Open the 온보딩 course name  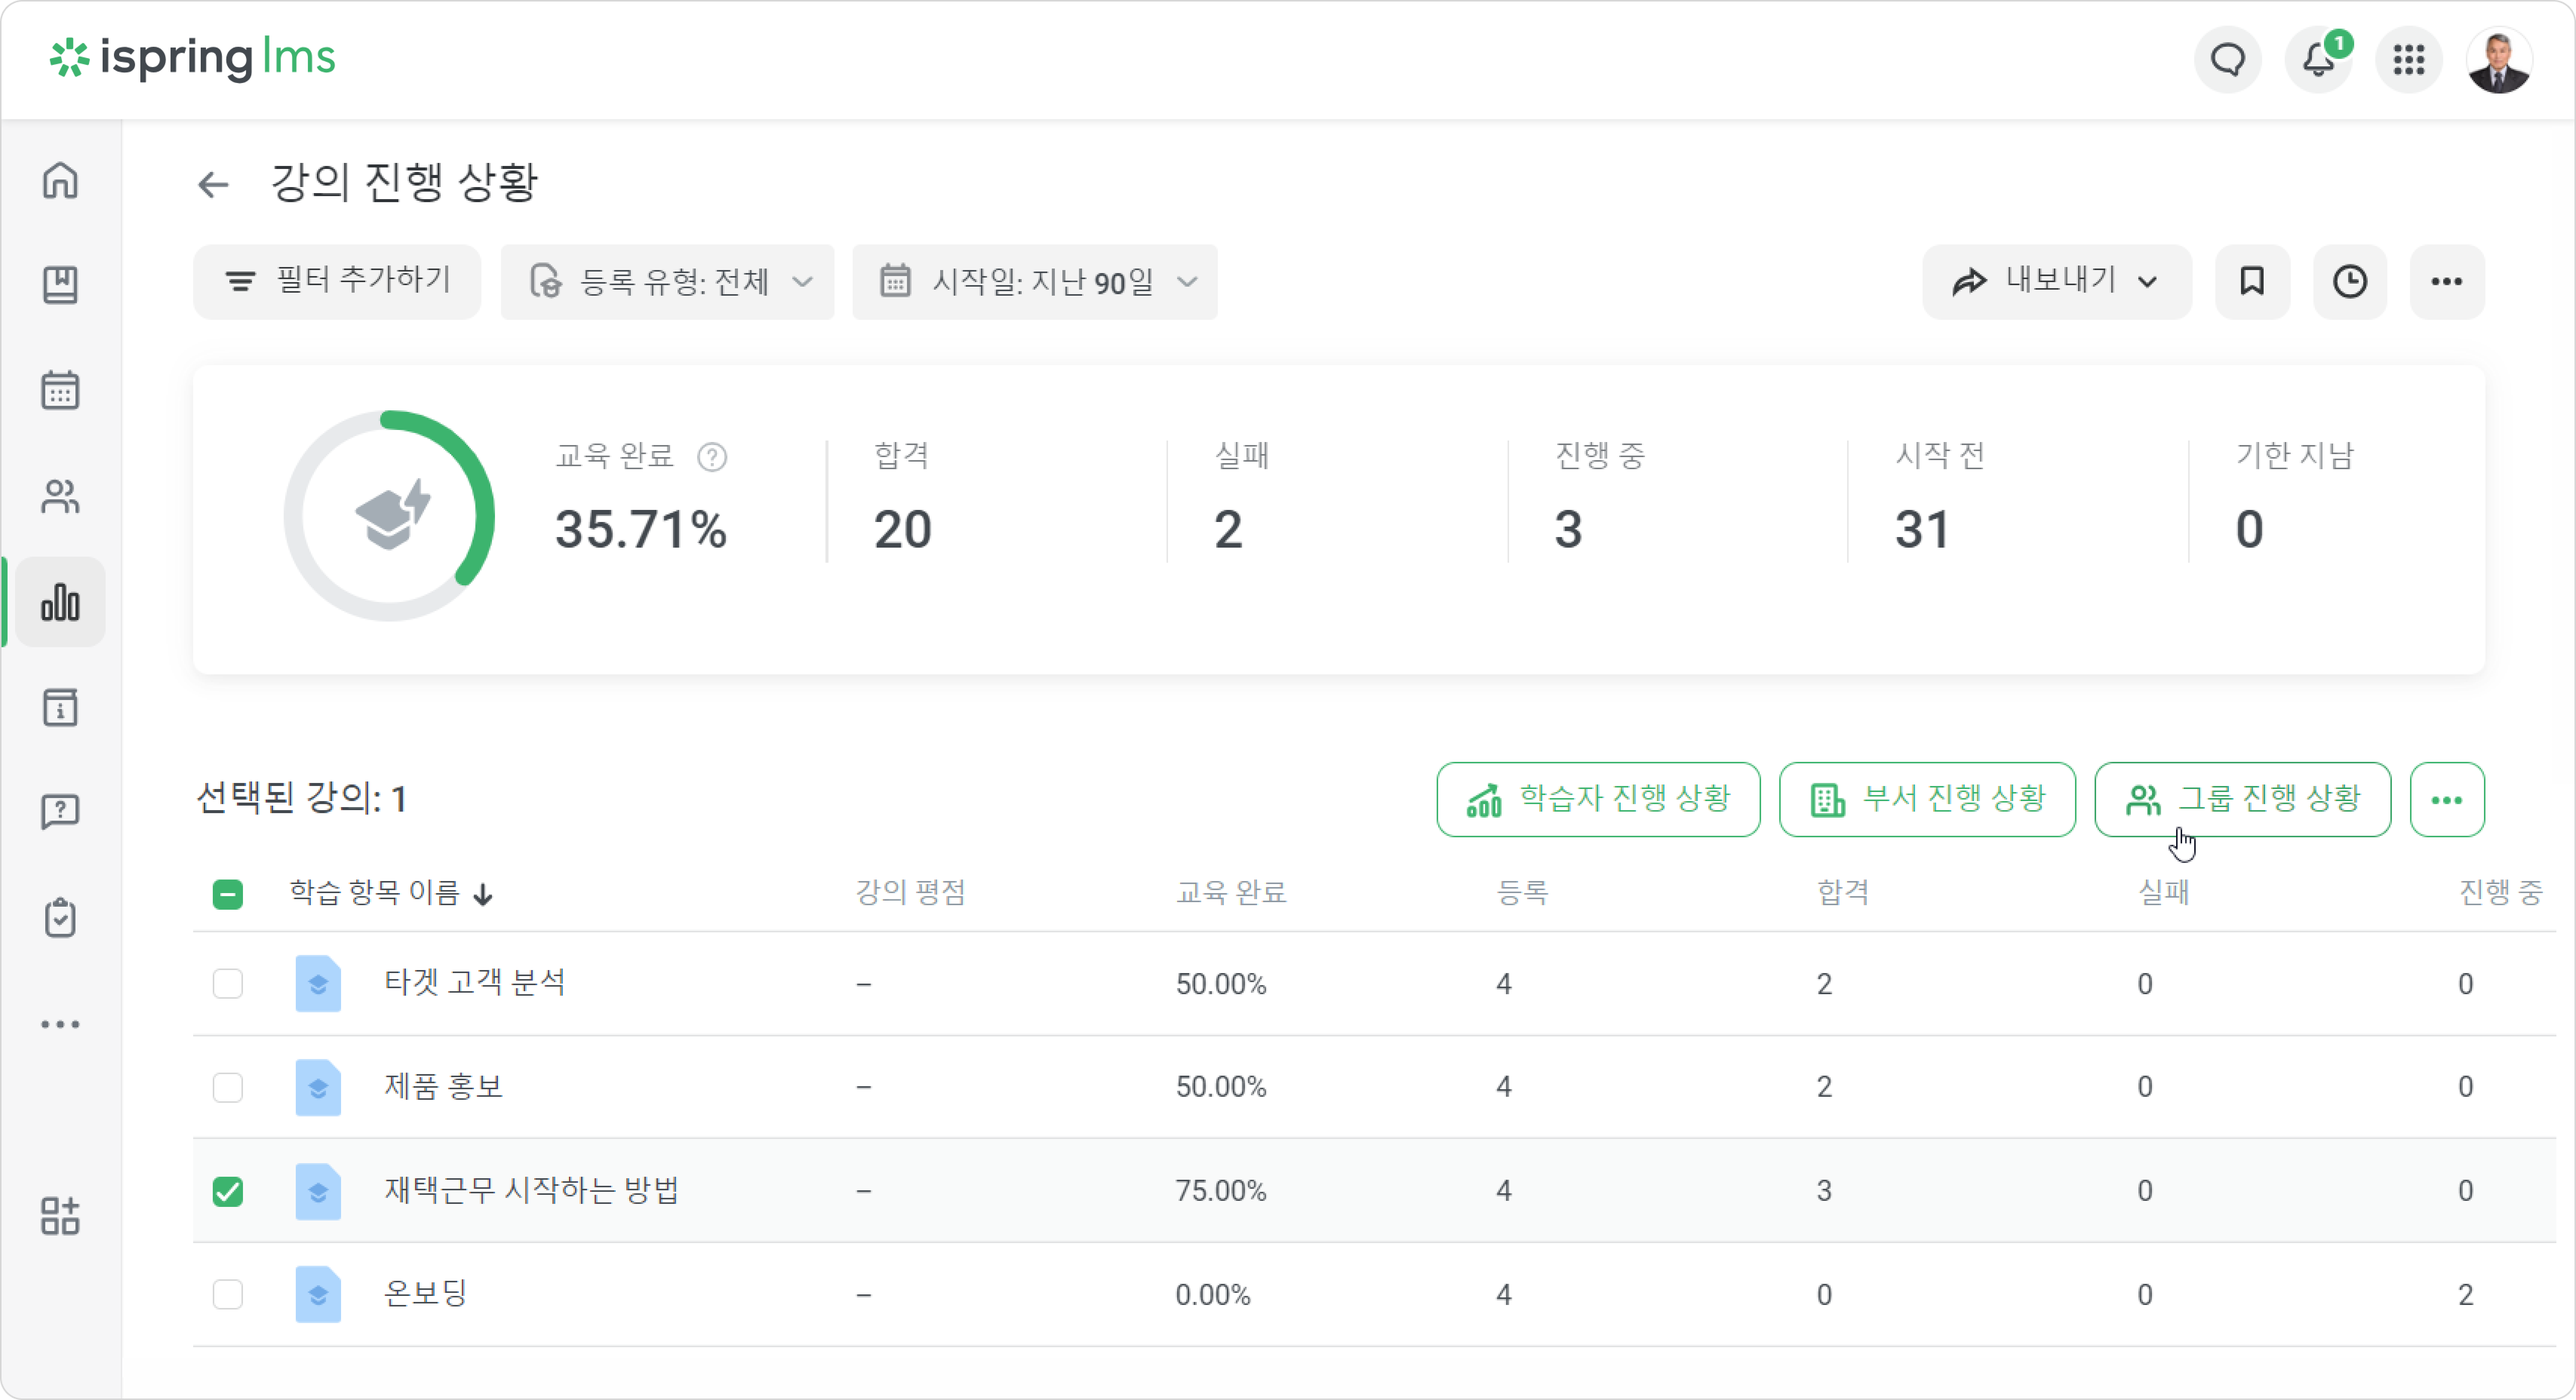coord(426,1294)
